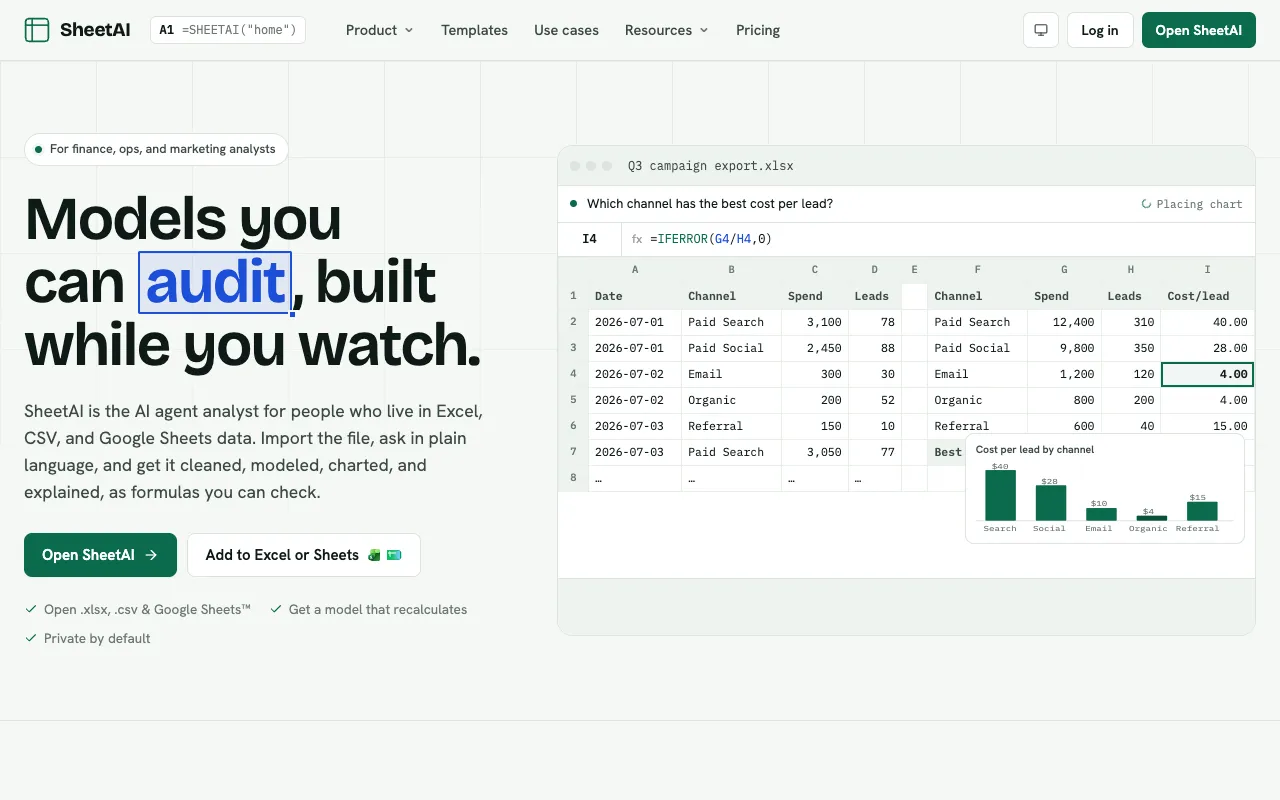Click column header I
Image resolution: width=1280 pixels, height=800 pixels.
pos(1207,270)
